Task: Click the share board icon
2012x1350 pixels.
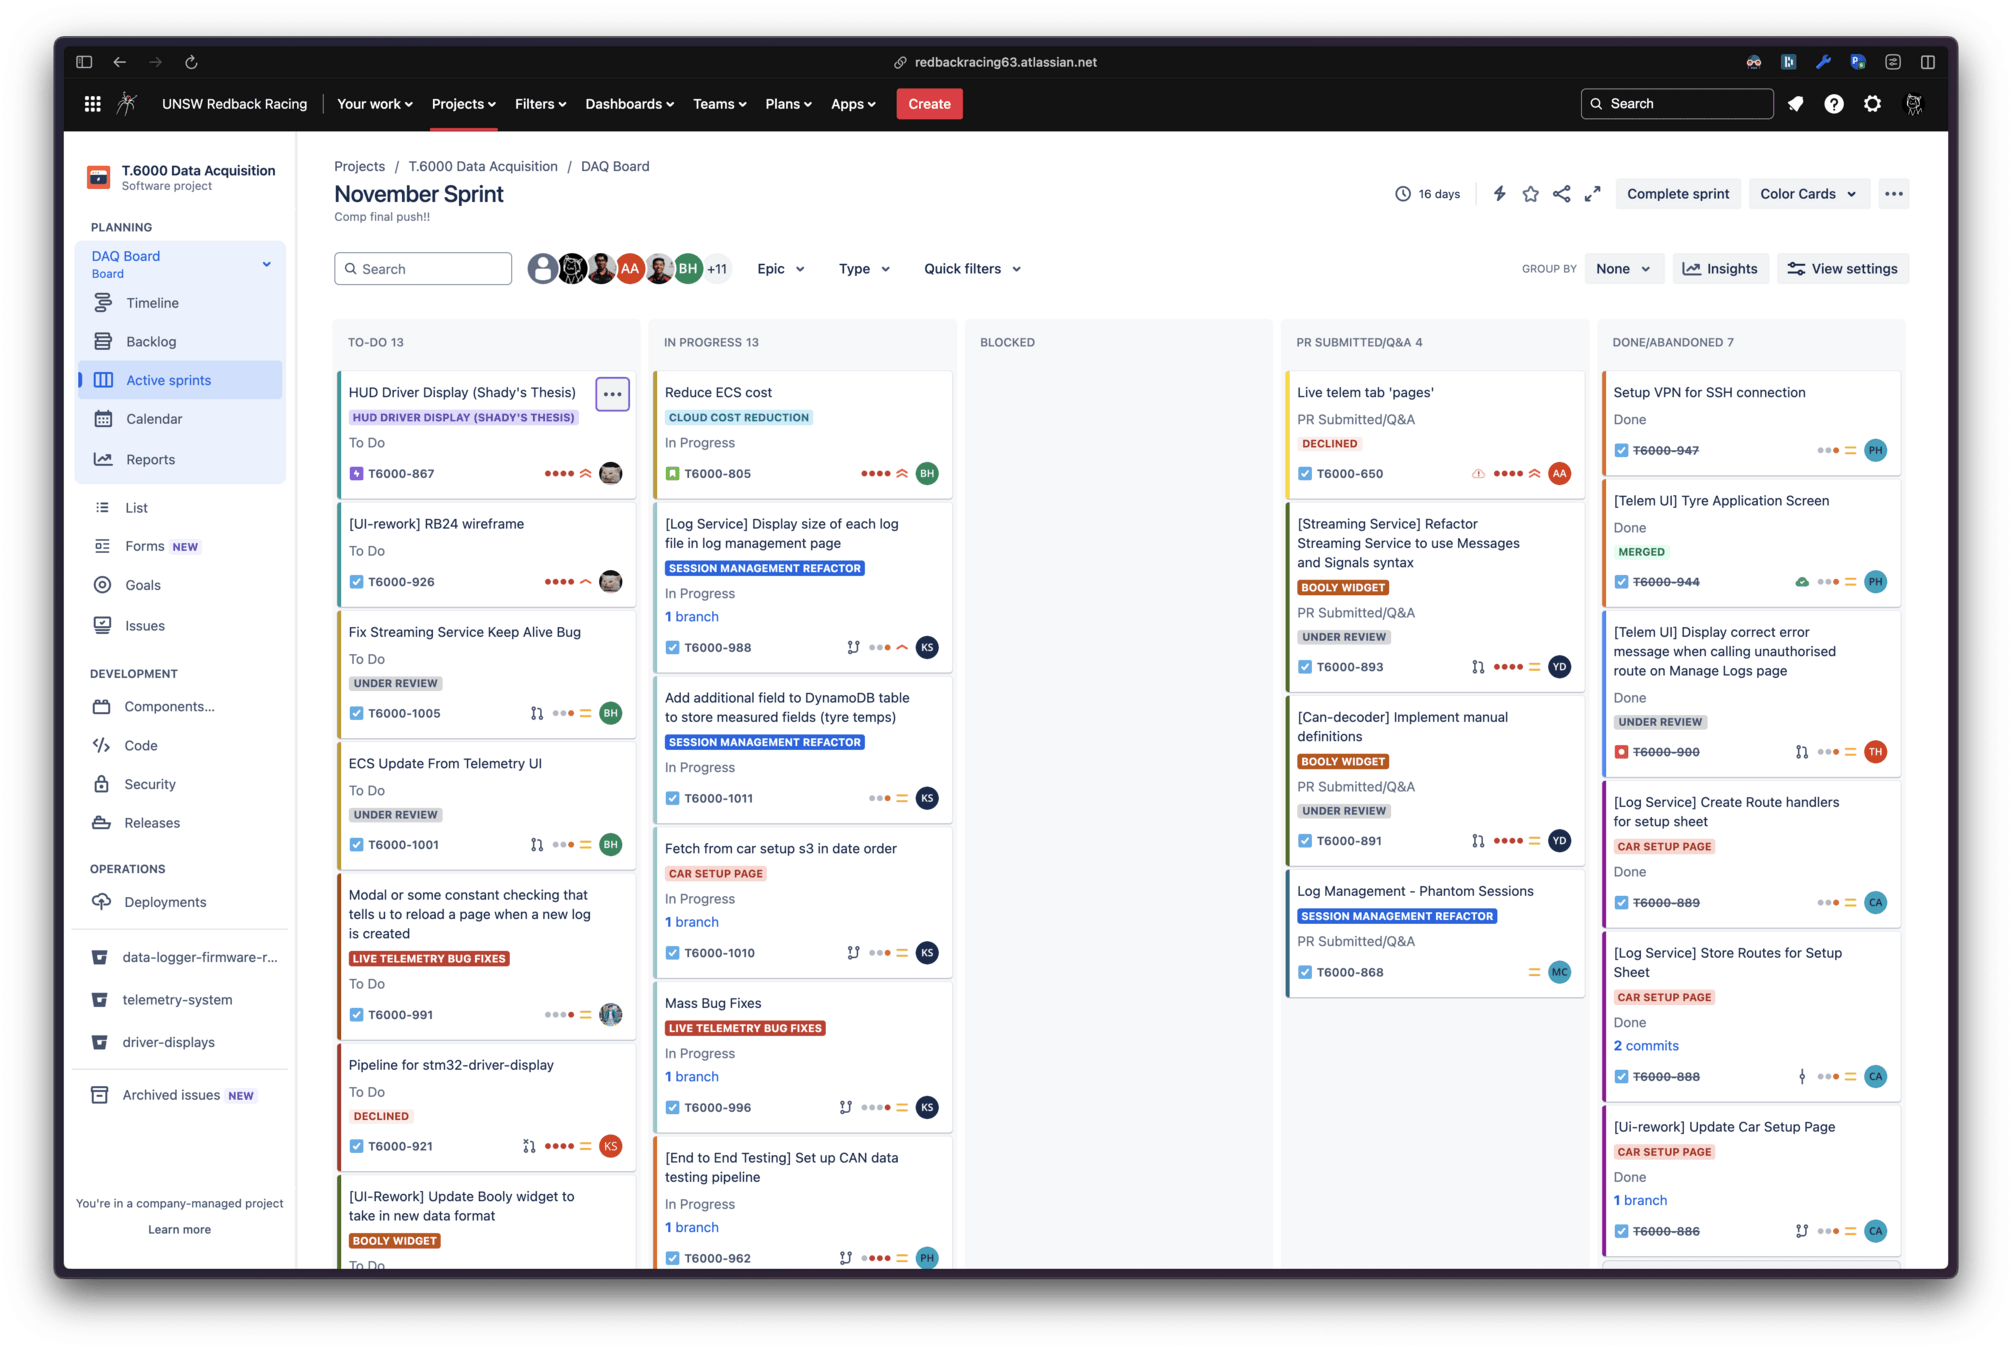Action: click(1561, 194)
